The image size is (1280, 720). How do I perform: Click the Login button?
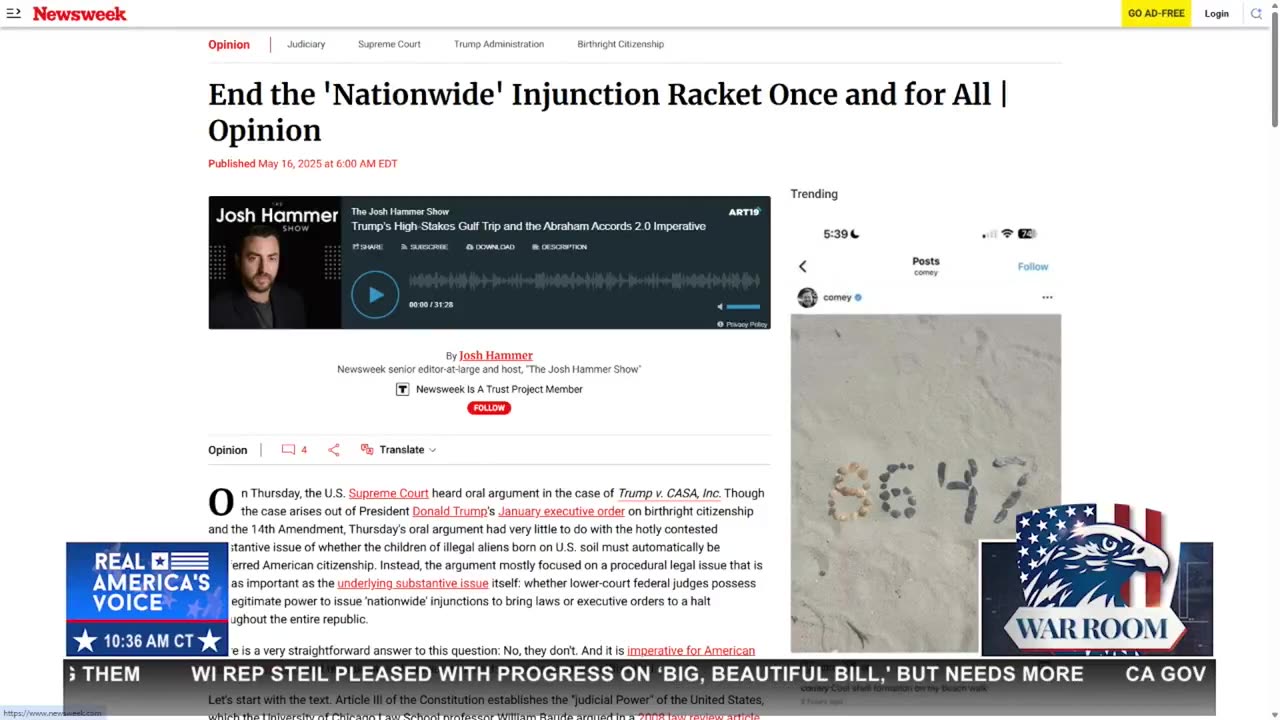1217,13
